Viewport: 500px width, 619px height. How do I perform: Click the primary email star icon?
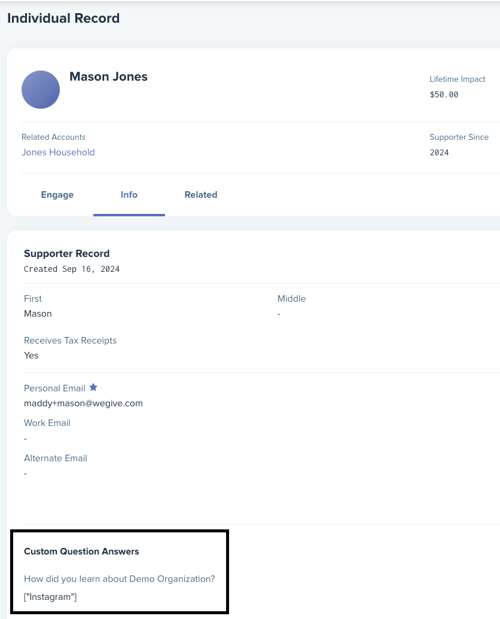pyautogui.click(x=93, y=387)
